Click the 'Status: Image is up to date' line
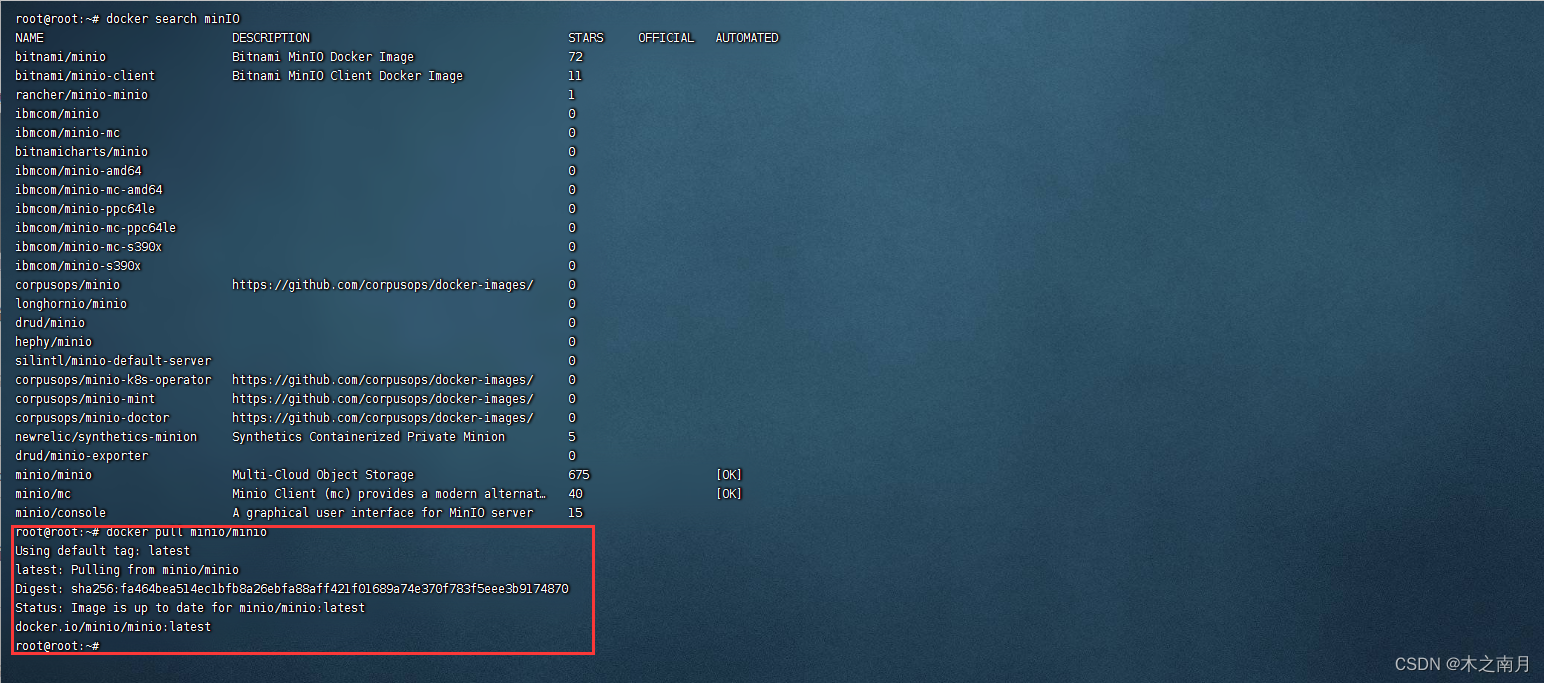This screenshot has height=683, width=1544. pos(190,608)
